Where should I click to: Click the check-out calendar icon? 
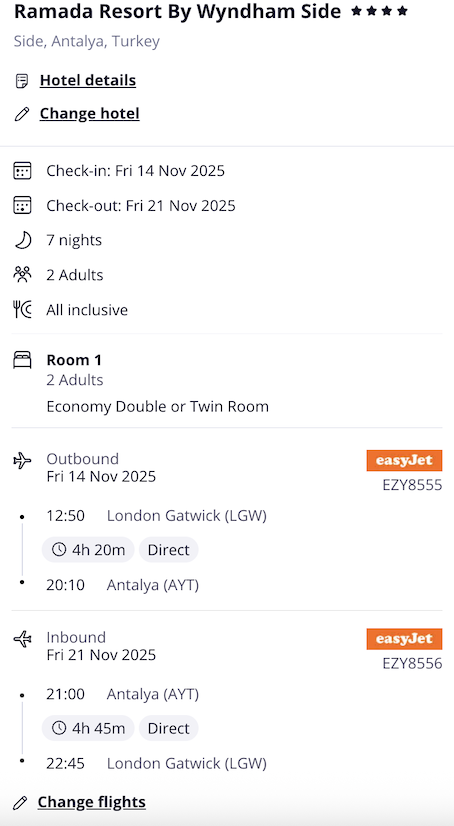point(22,205)
